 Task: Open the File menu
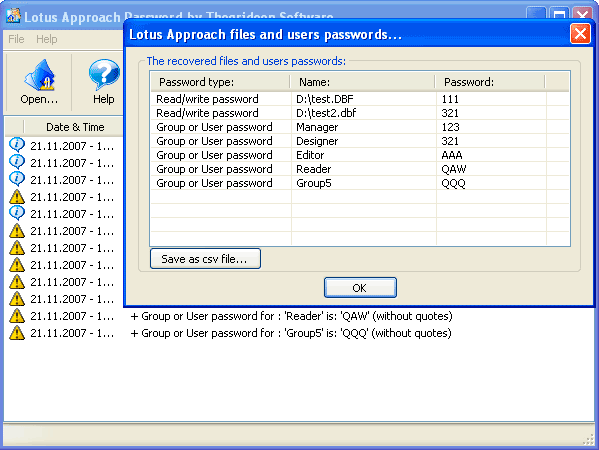[16, 39]
